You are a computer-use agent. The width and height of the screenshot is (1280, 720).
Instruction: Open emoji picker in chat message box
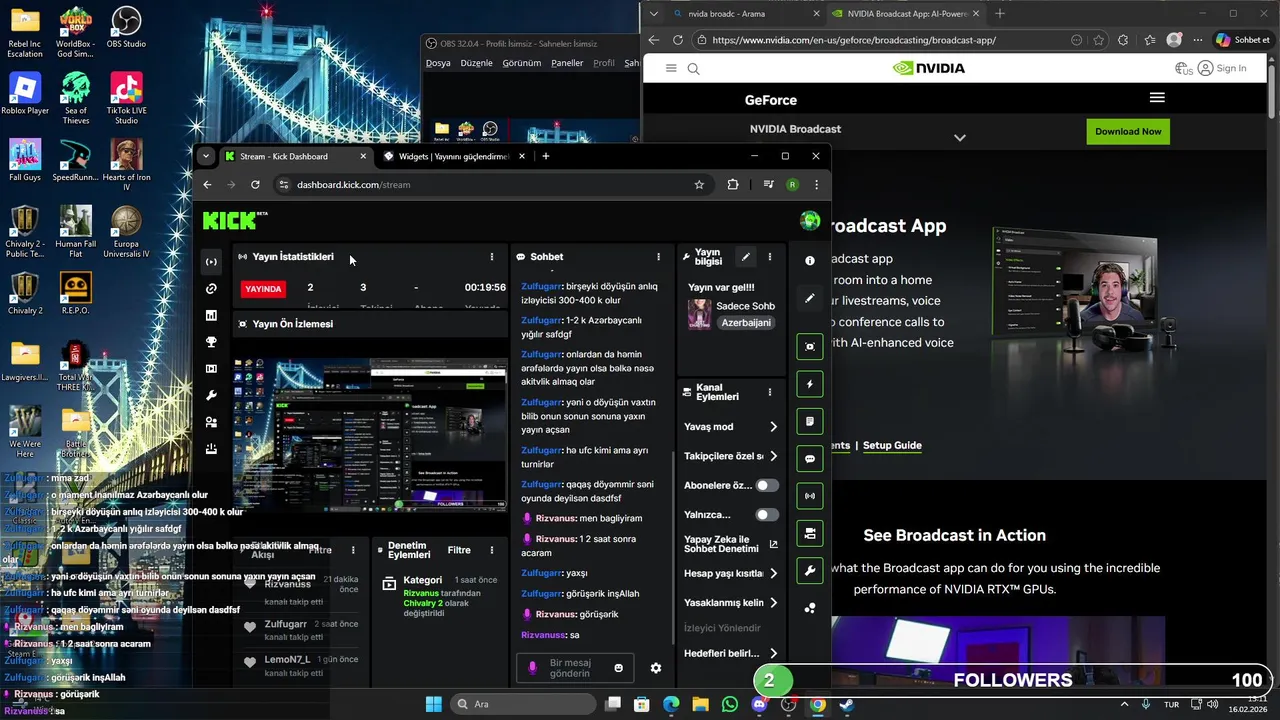618,668
